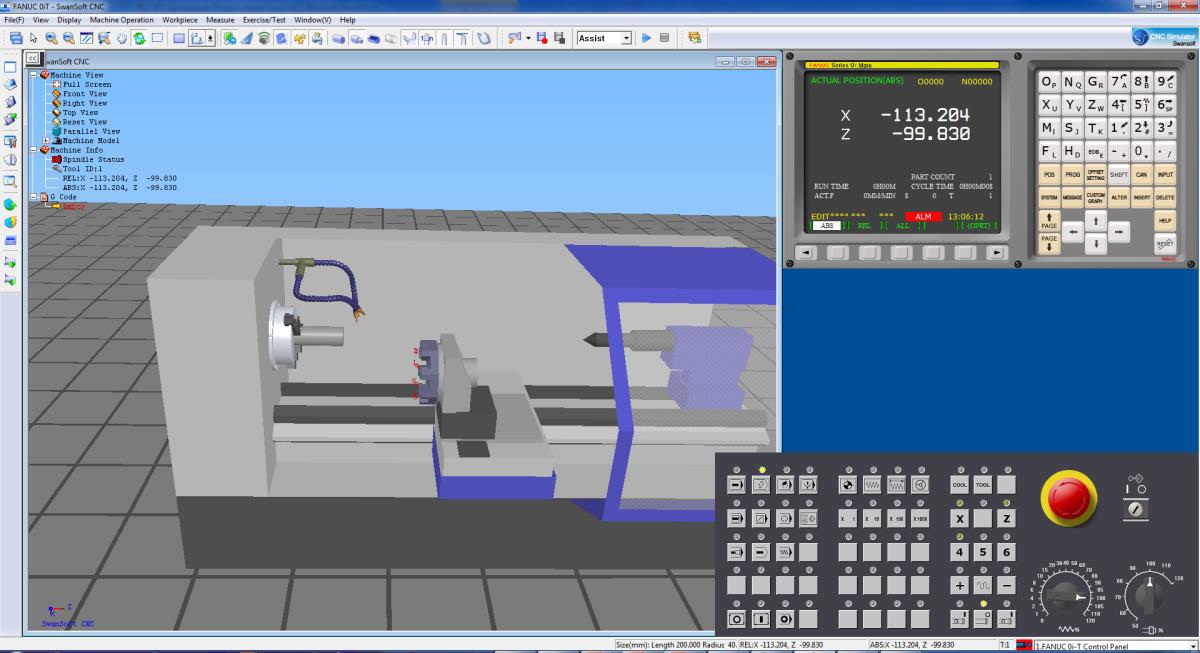Click the feedrate override rotary dial
Viewport: 1200px width, 653px height.
[1064, 597]
